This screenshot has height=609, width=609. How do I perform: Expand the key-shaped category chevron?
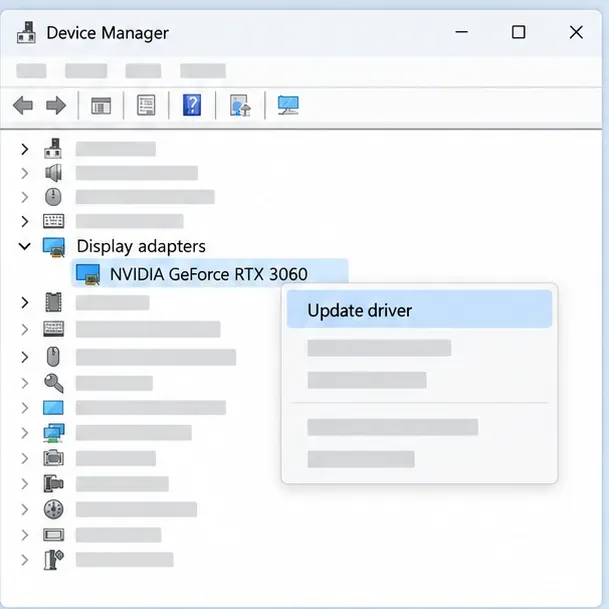(25, 383)
